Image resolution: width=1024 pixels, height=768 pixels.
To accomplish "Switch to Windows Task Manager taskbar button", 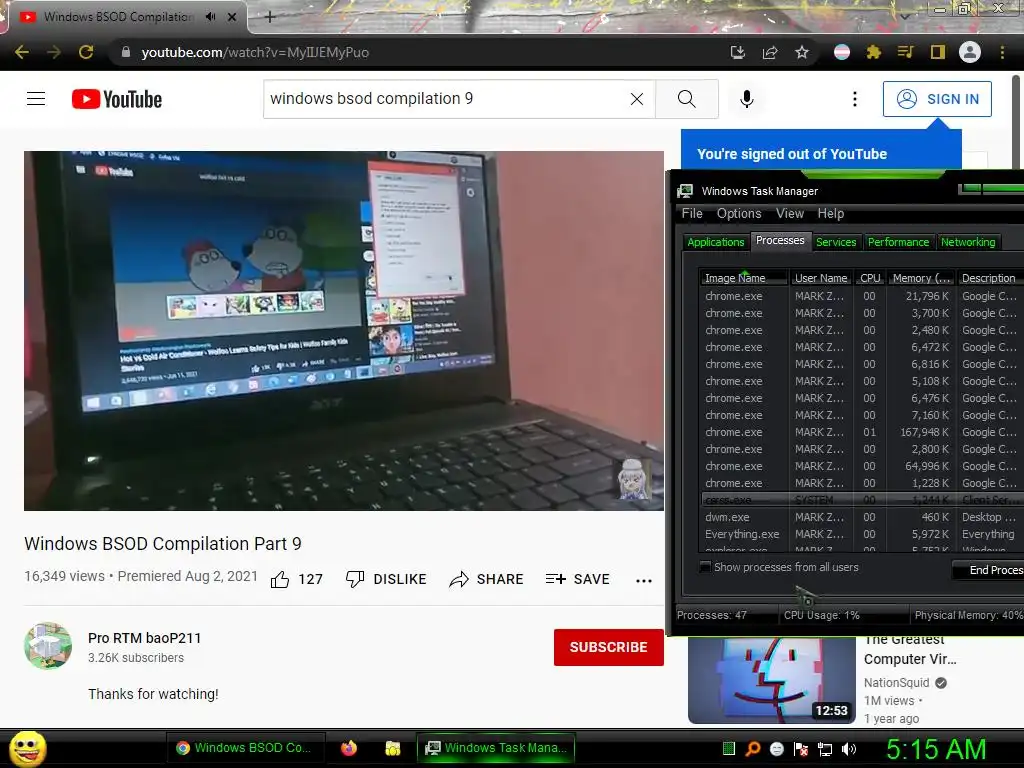I will [496, 748].
